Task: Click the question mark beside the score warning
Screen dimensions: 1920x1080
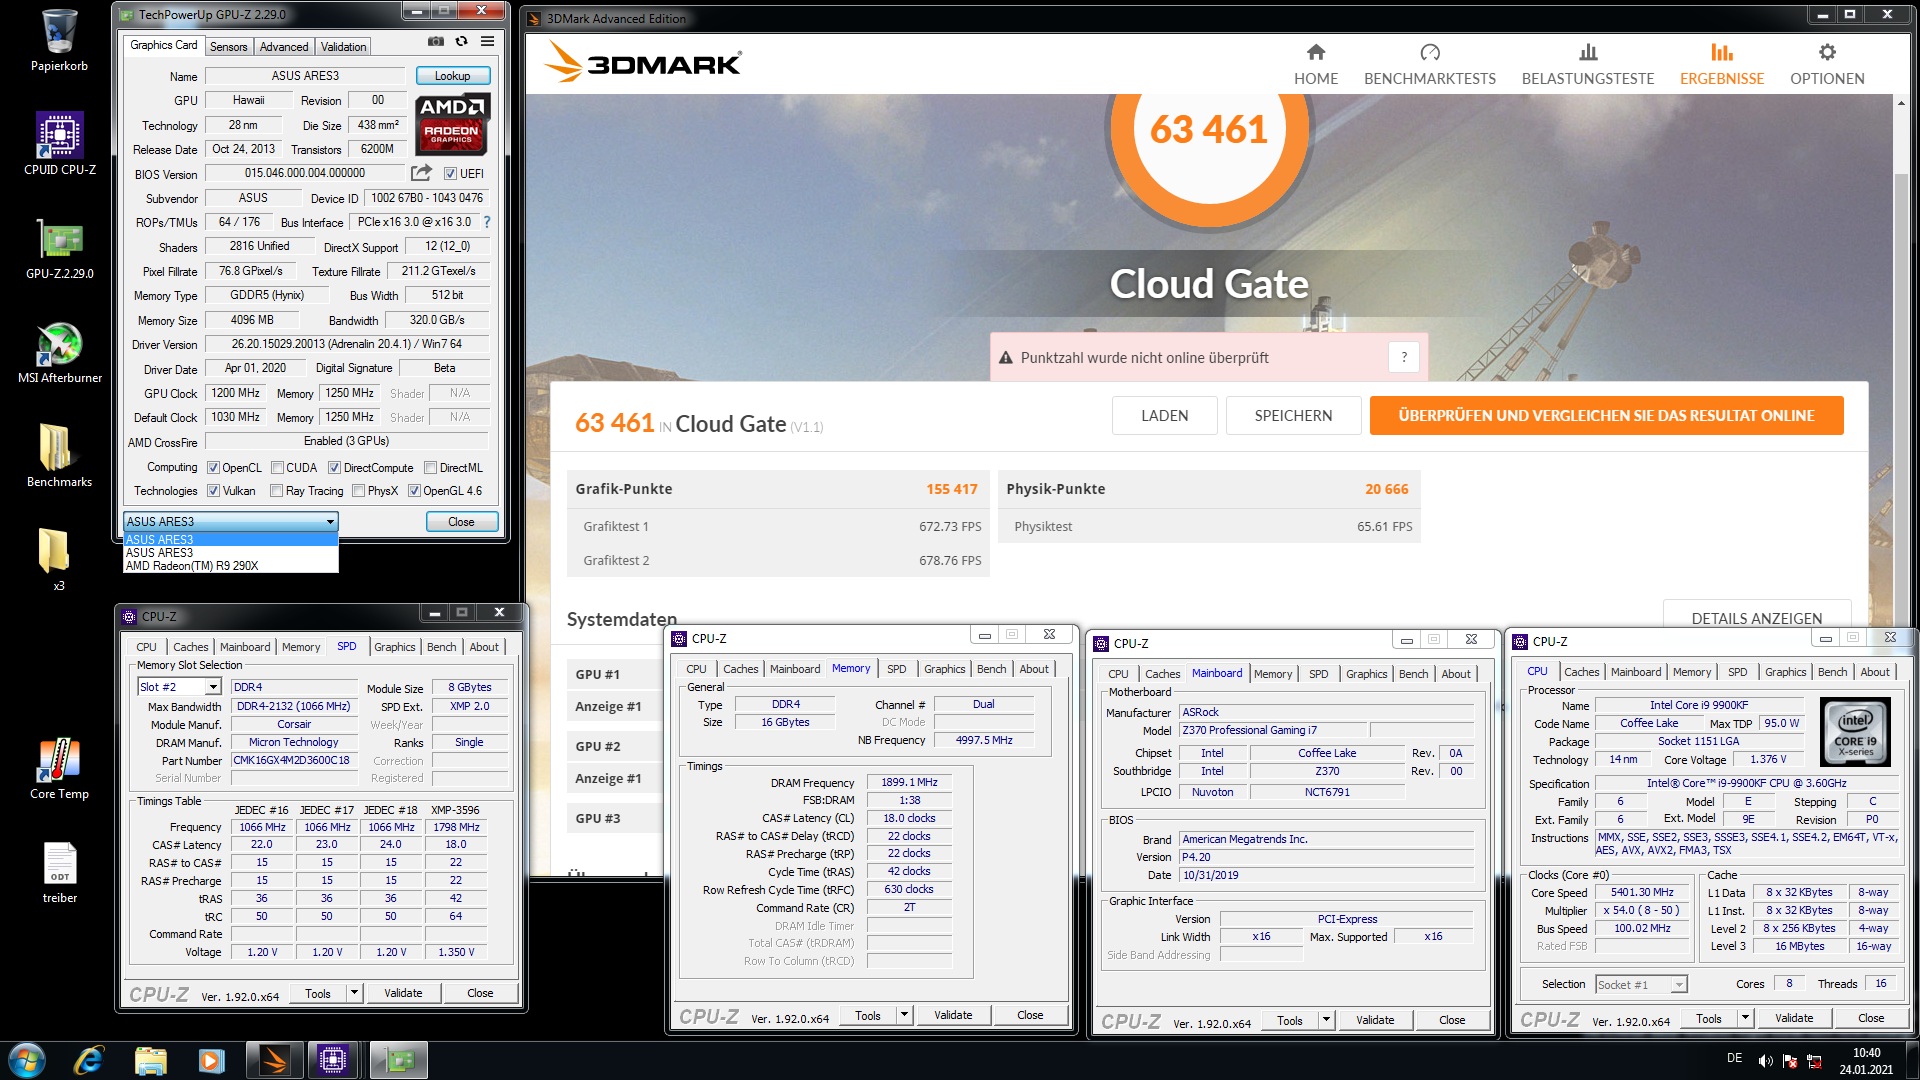Action: (1403, 357)
